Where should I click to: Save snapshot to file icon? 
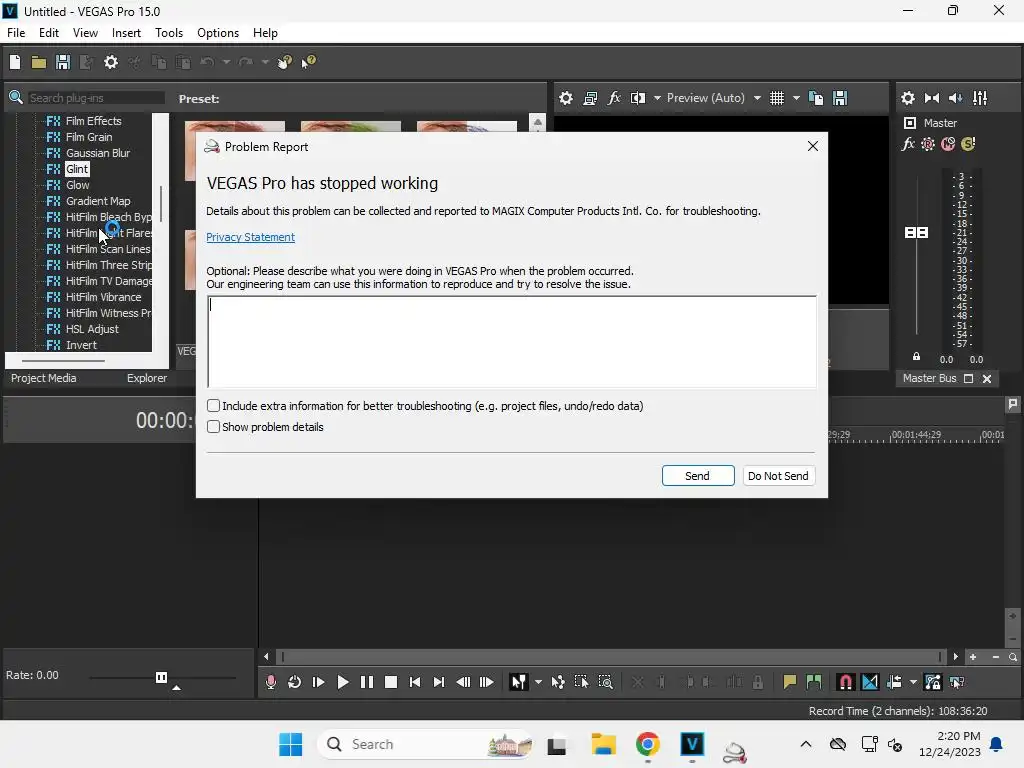[x=840, y=98]
